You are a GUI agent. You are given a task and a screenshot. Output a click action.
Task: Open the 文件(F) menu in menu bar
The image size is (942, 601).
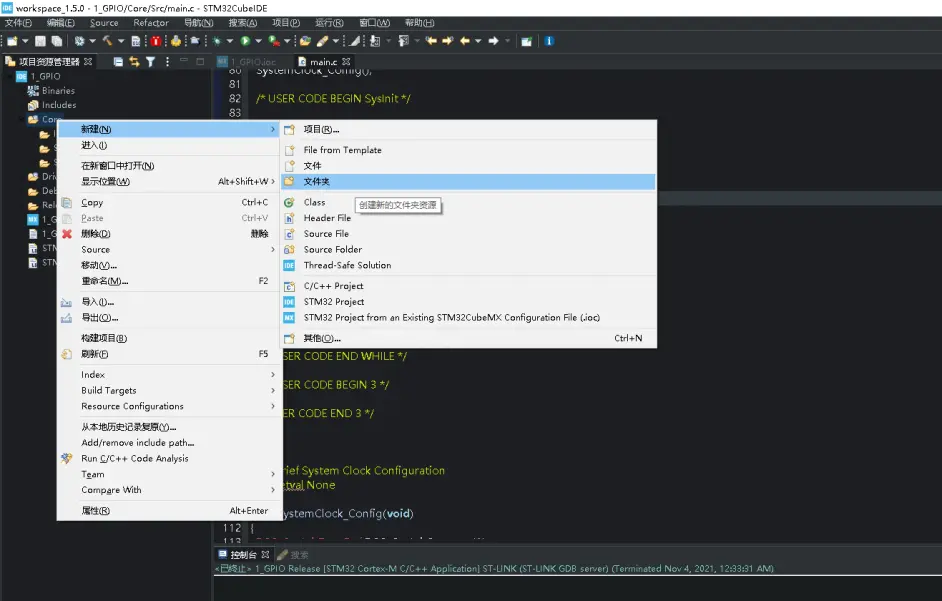18,23
